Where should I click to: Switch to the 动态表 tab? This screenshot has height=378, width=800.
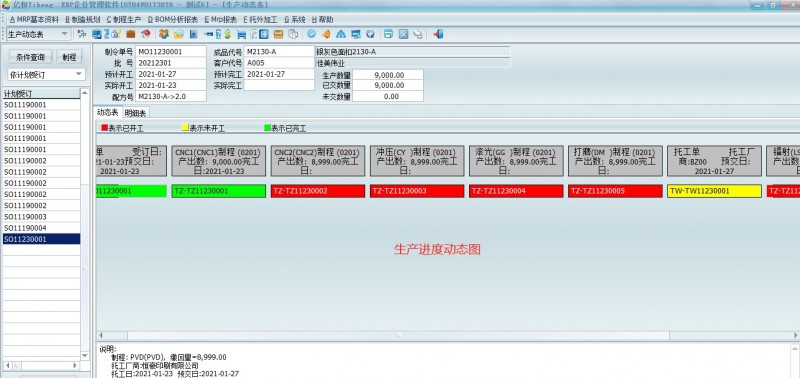click(108, 113)
